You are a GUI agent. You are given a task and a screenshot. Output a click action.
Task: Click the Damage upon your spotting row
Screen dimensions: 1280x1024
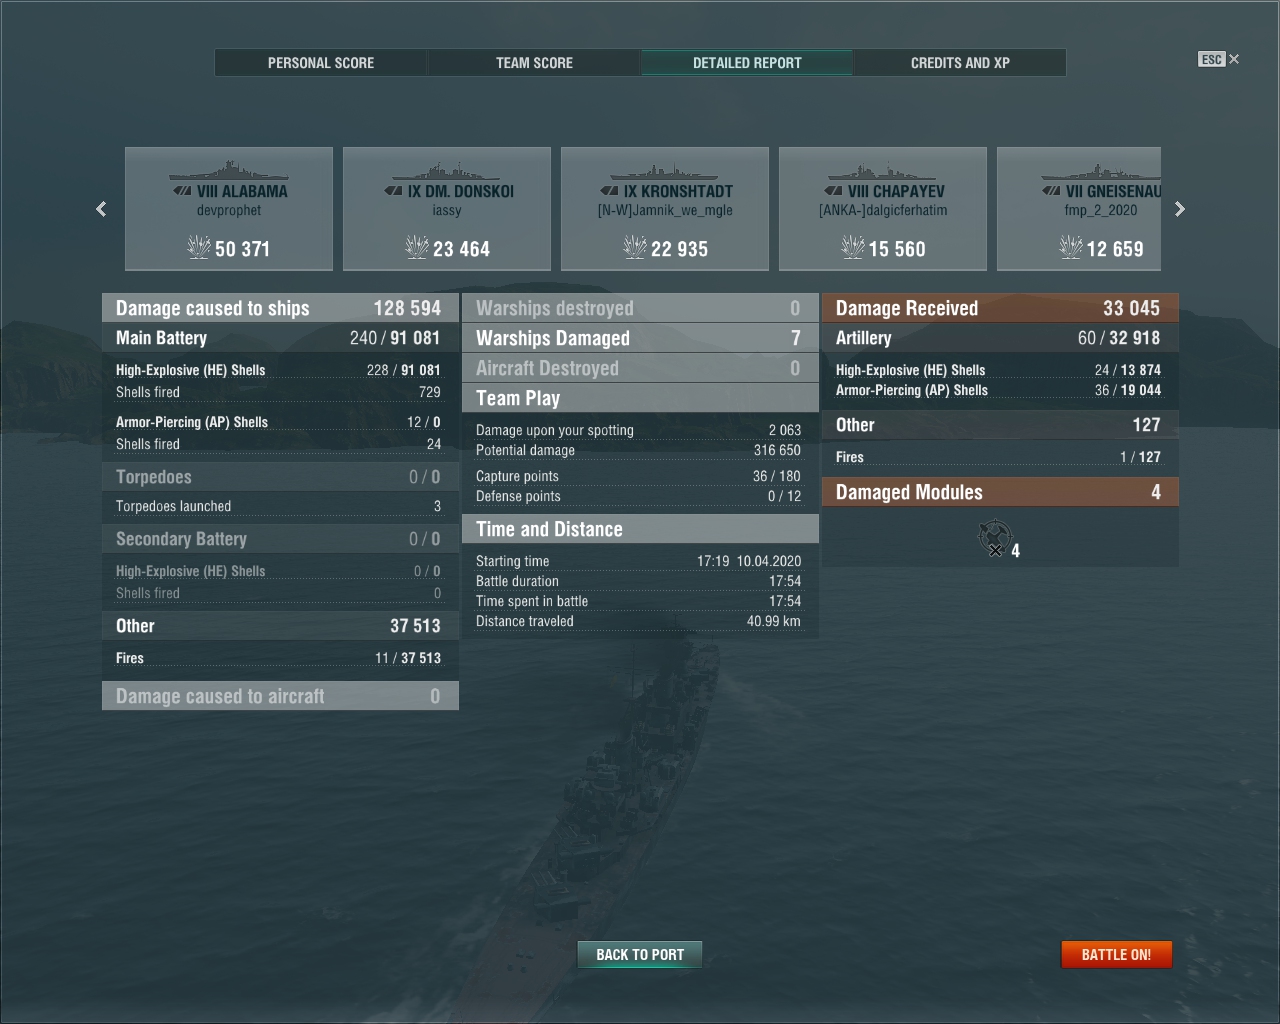click(x=640, y=430)
